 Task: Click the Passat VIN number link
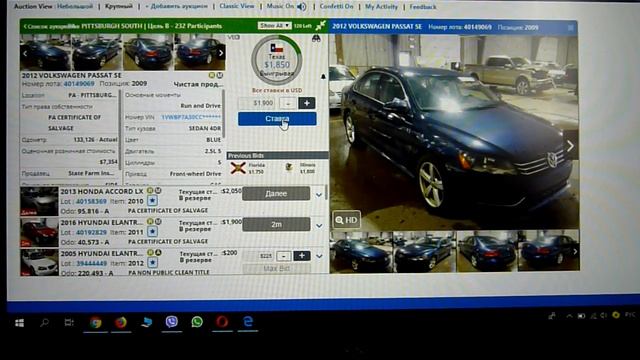(191, 117)
